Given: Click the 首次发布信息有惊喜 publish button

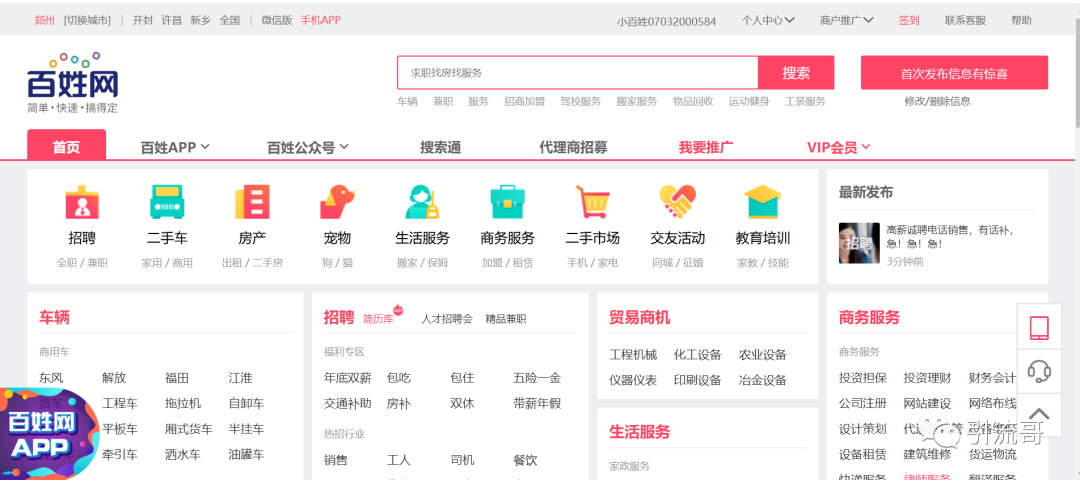Looking at the screenshot, I should tap(953, 73).
